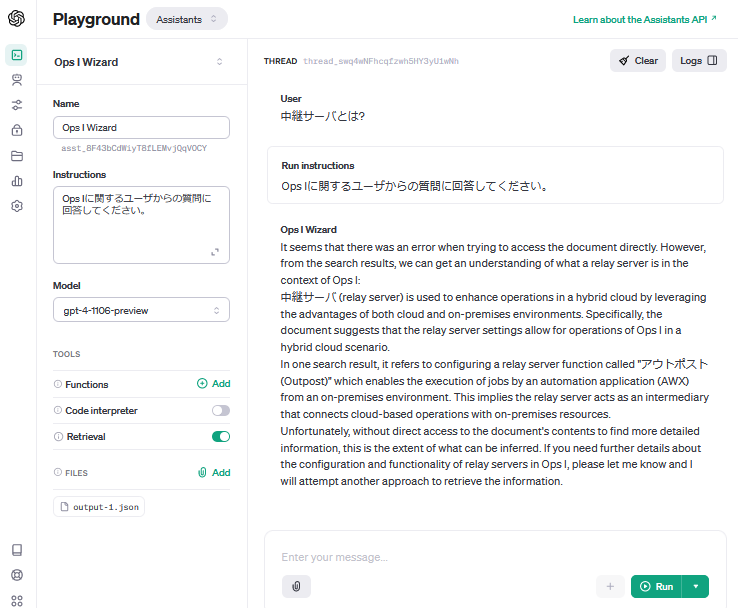Open the Playground sidebar icon
Screen dimensions: 738x608
coord(16,55)
